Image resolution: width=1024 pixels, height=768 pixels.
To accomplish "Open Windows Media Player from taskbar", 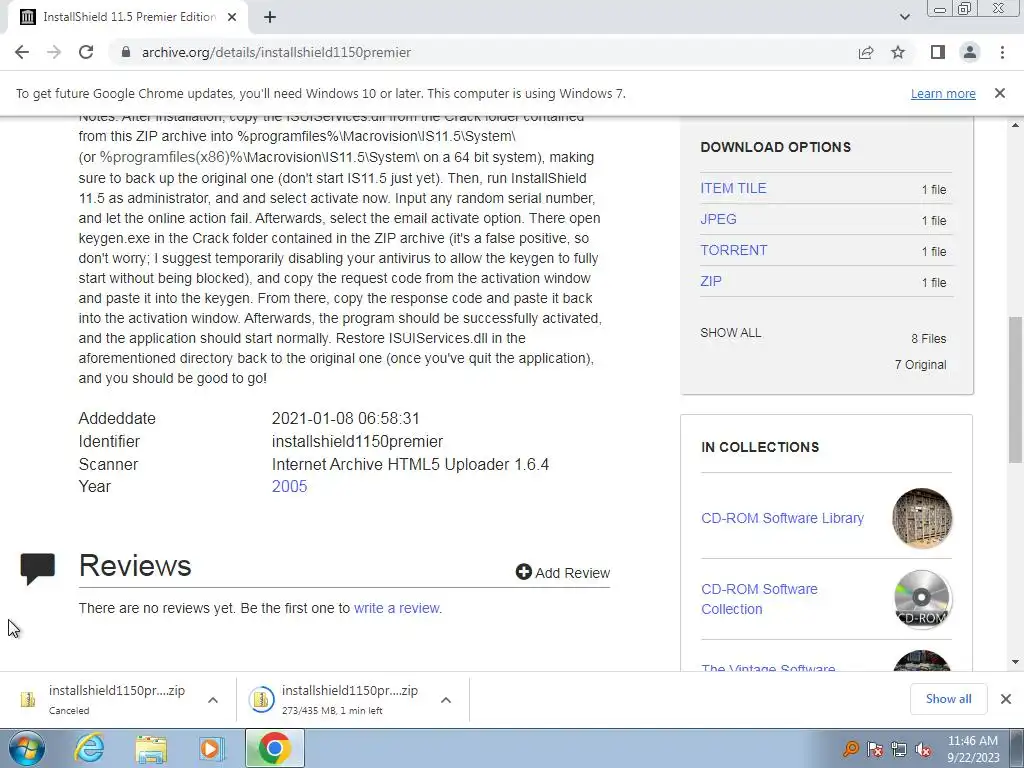I will click(x=212, y=748).
